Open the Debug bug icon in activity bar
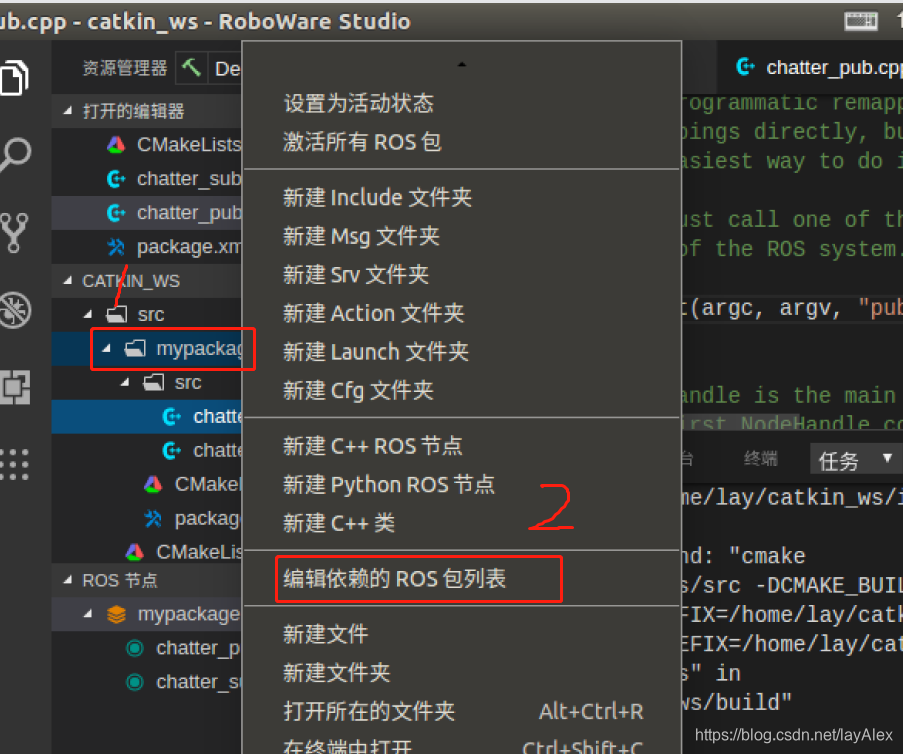Image resolution: width=903 pixels, height=754 pixels. (15, 310)
